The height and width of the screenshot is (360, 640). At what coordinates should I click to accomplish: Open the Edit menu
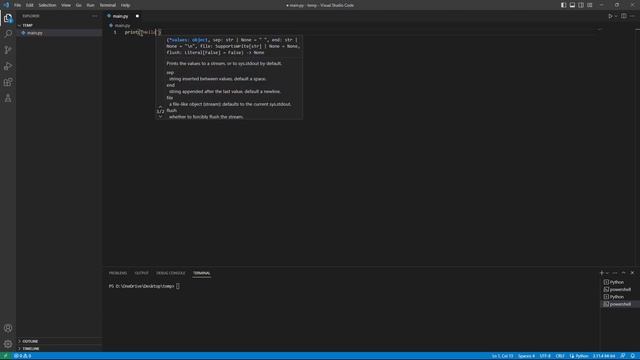pyautogui.click(x=29, y=5)
